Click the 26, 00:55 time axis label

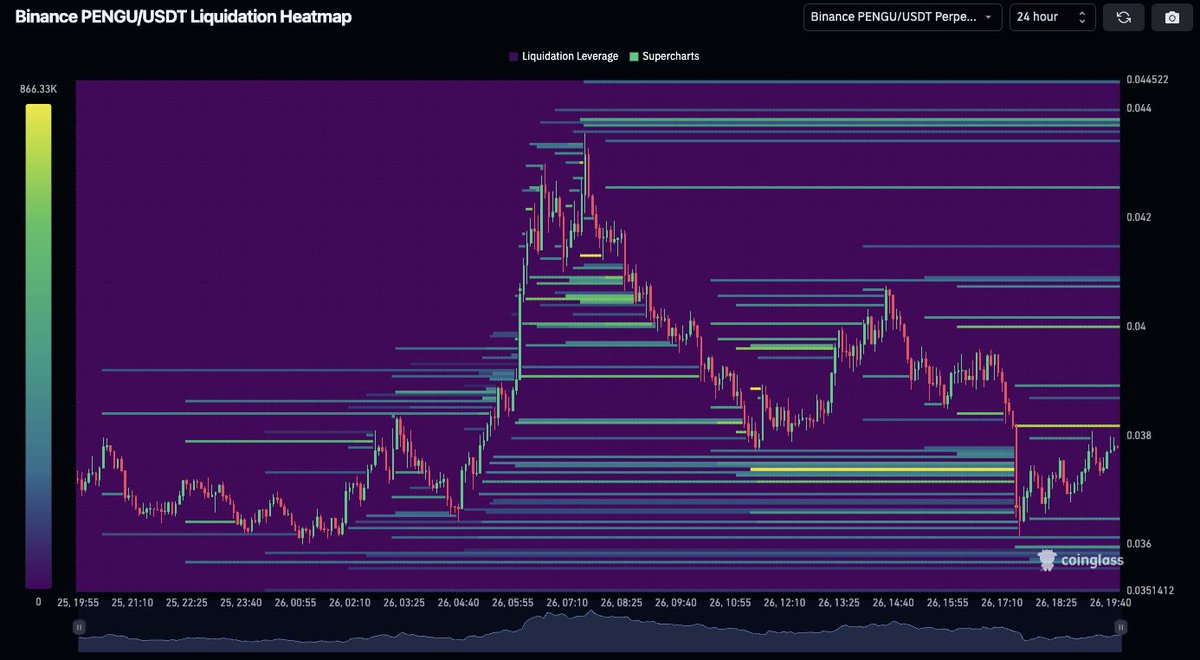(295, 603)
